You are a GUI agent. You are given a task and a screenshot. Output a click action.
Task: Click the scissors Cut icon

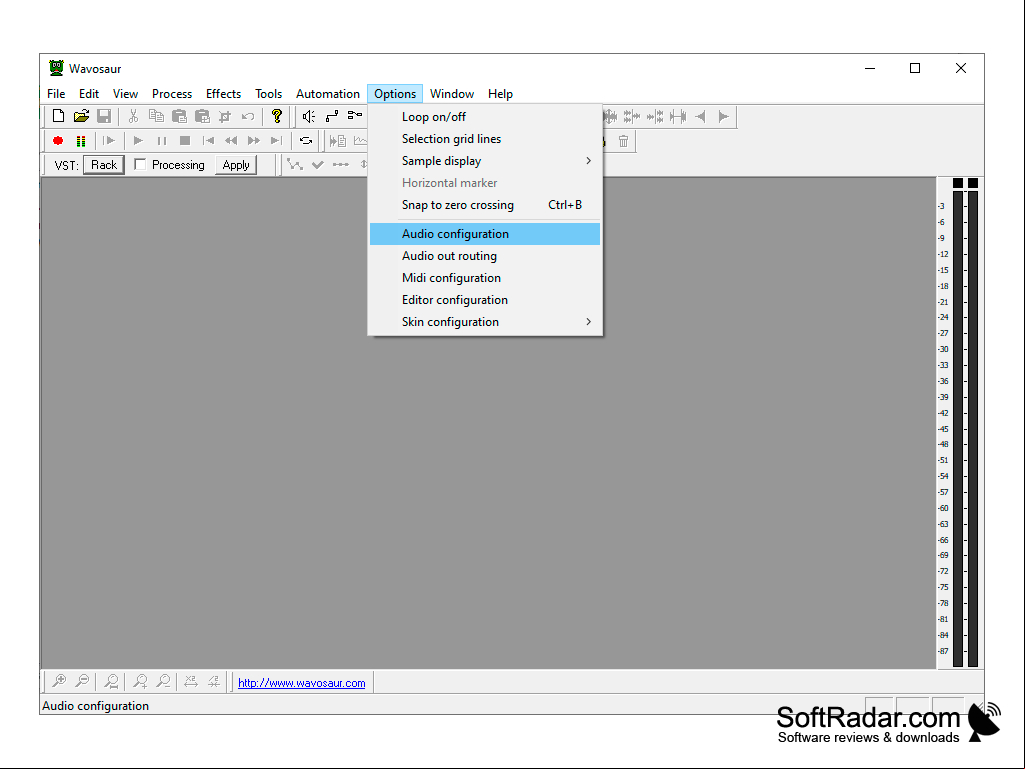click(133, 116)
